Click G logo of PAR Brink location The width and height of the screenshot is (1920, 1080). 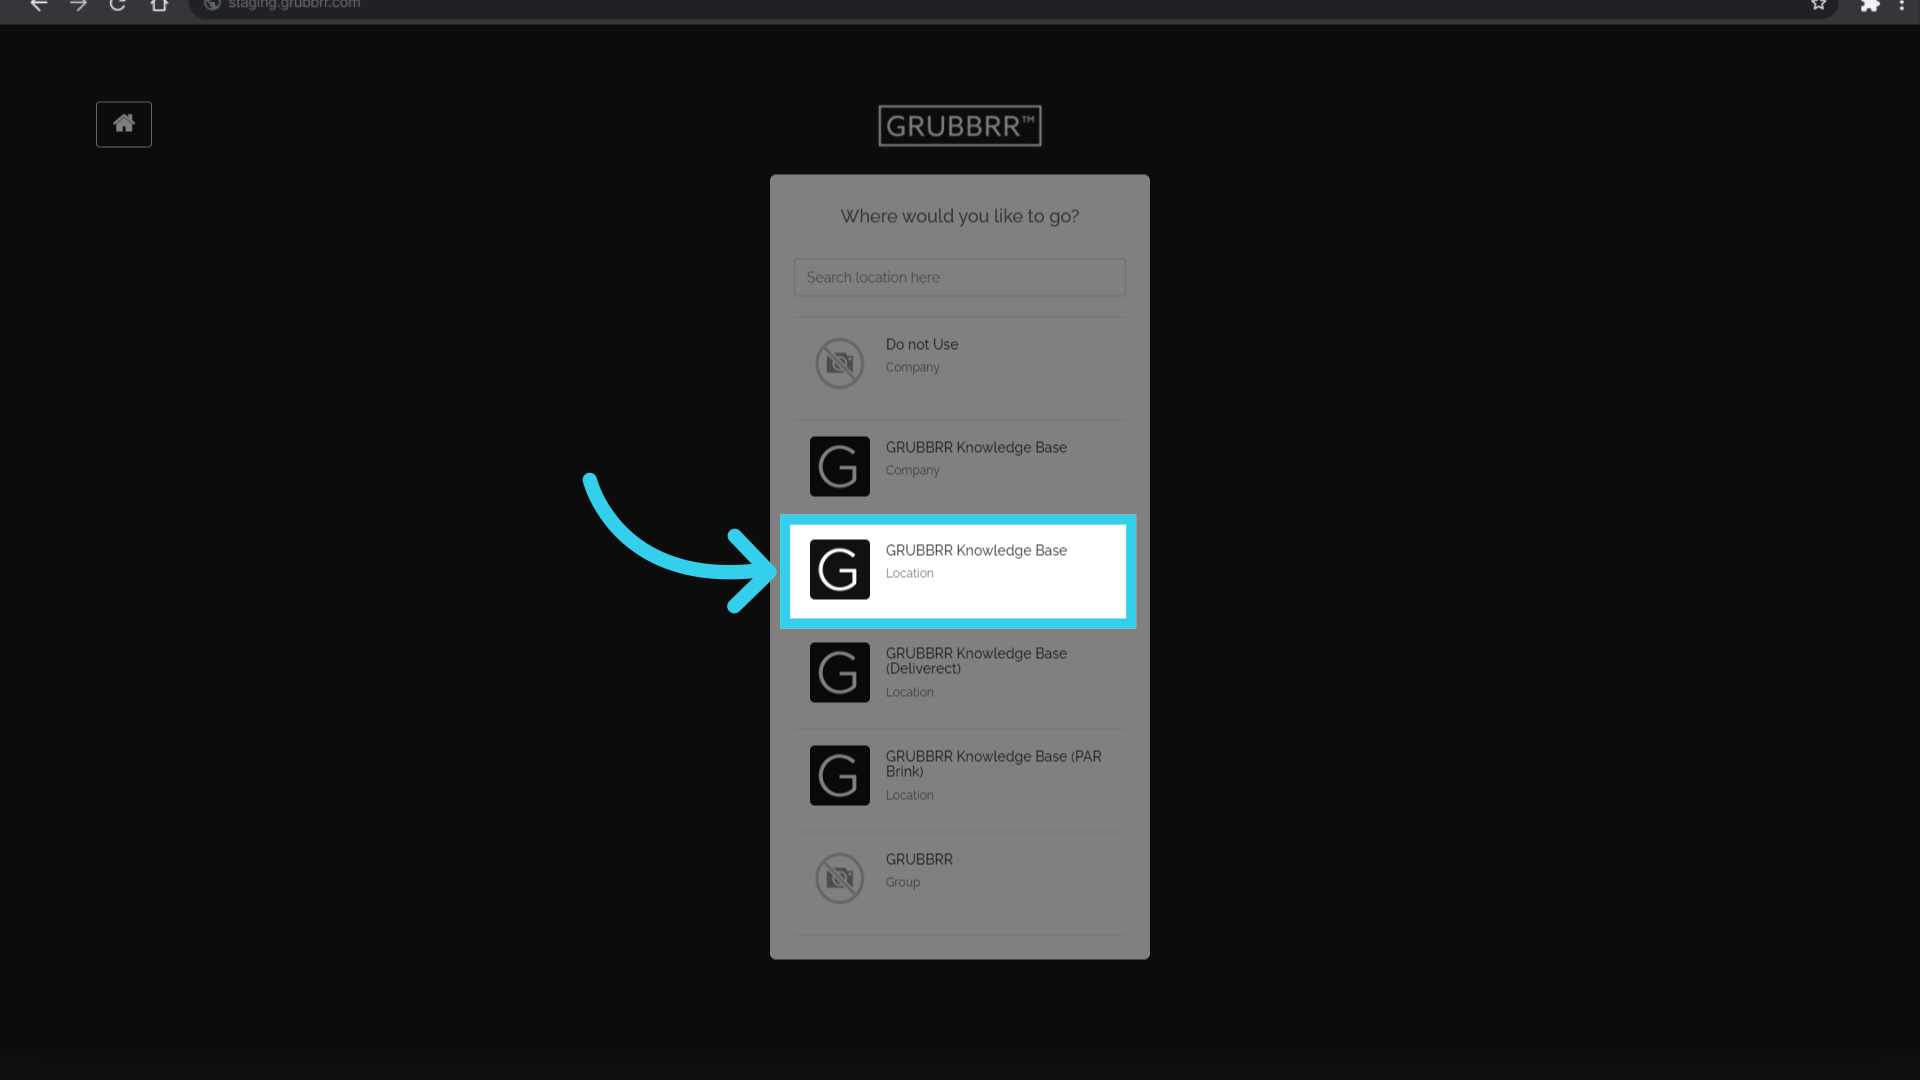point(840,775)
